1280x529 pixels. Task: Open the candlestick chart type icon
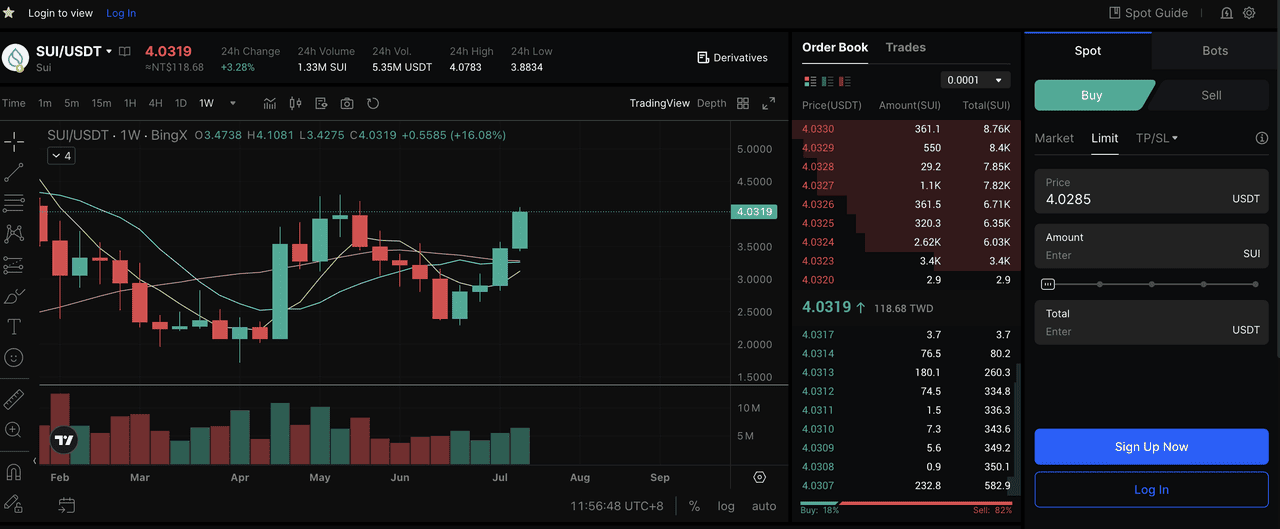click(x=295, y=103)
